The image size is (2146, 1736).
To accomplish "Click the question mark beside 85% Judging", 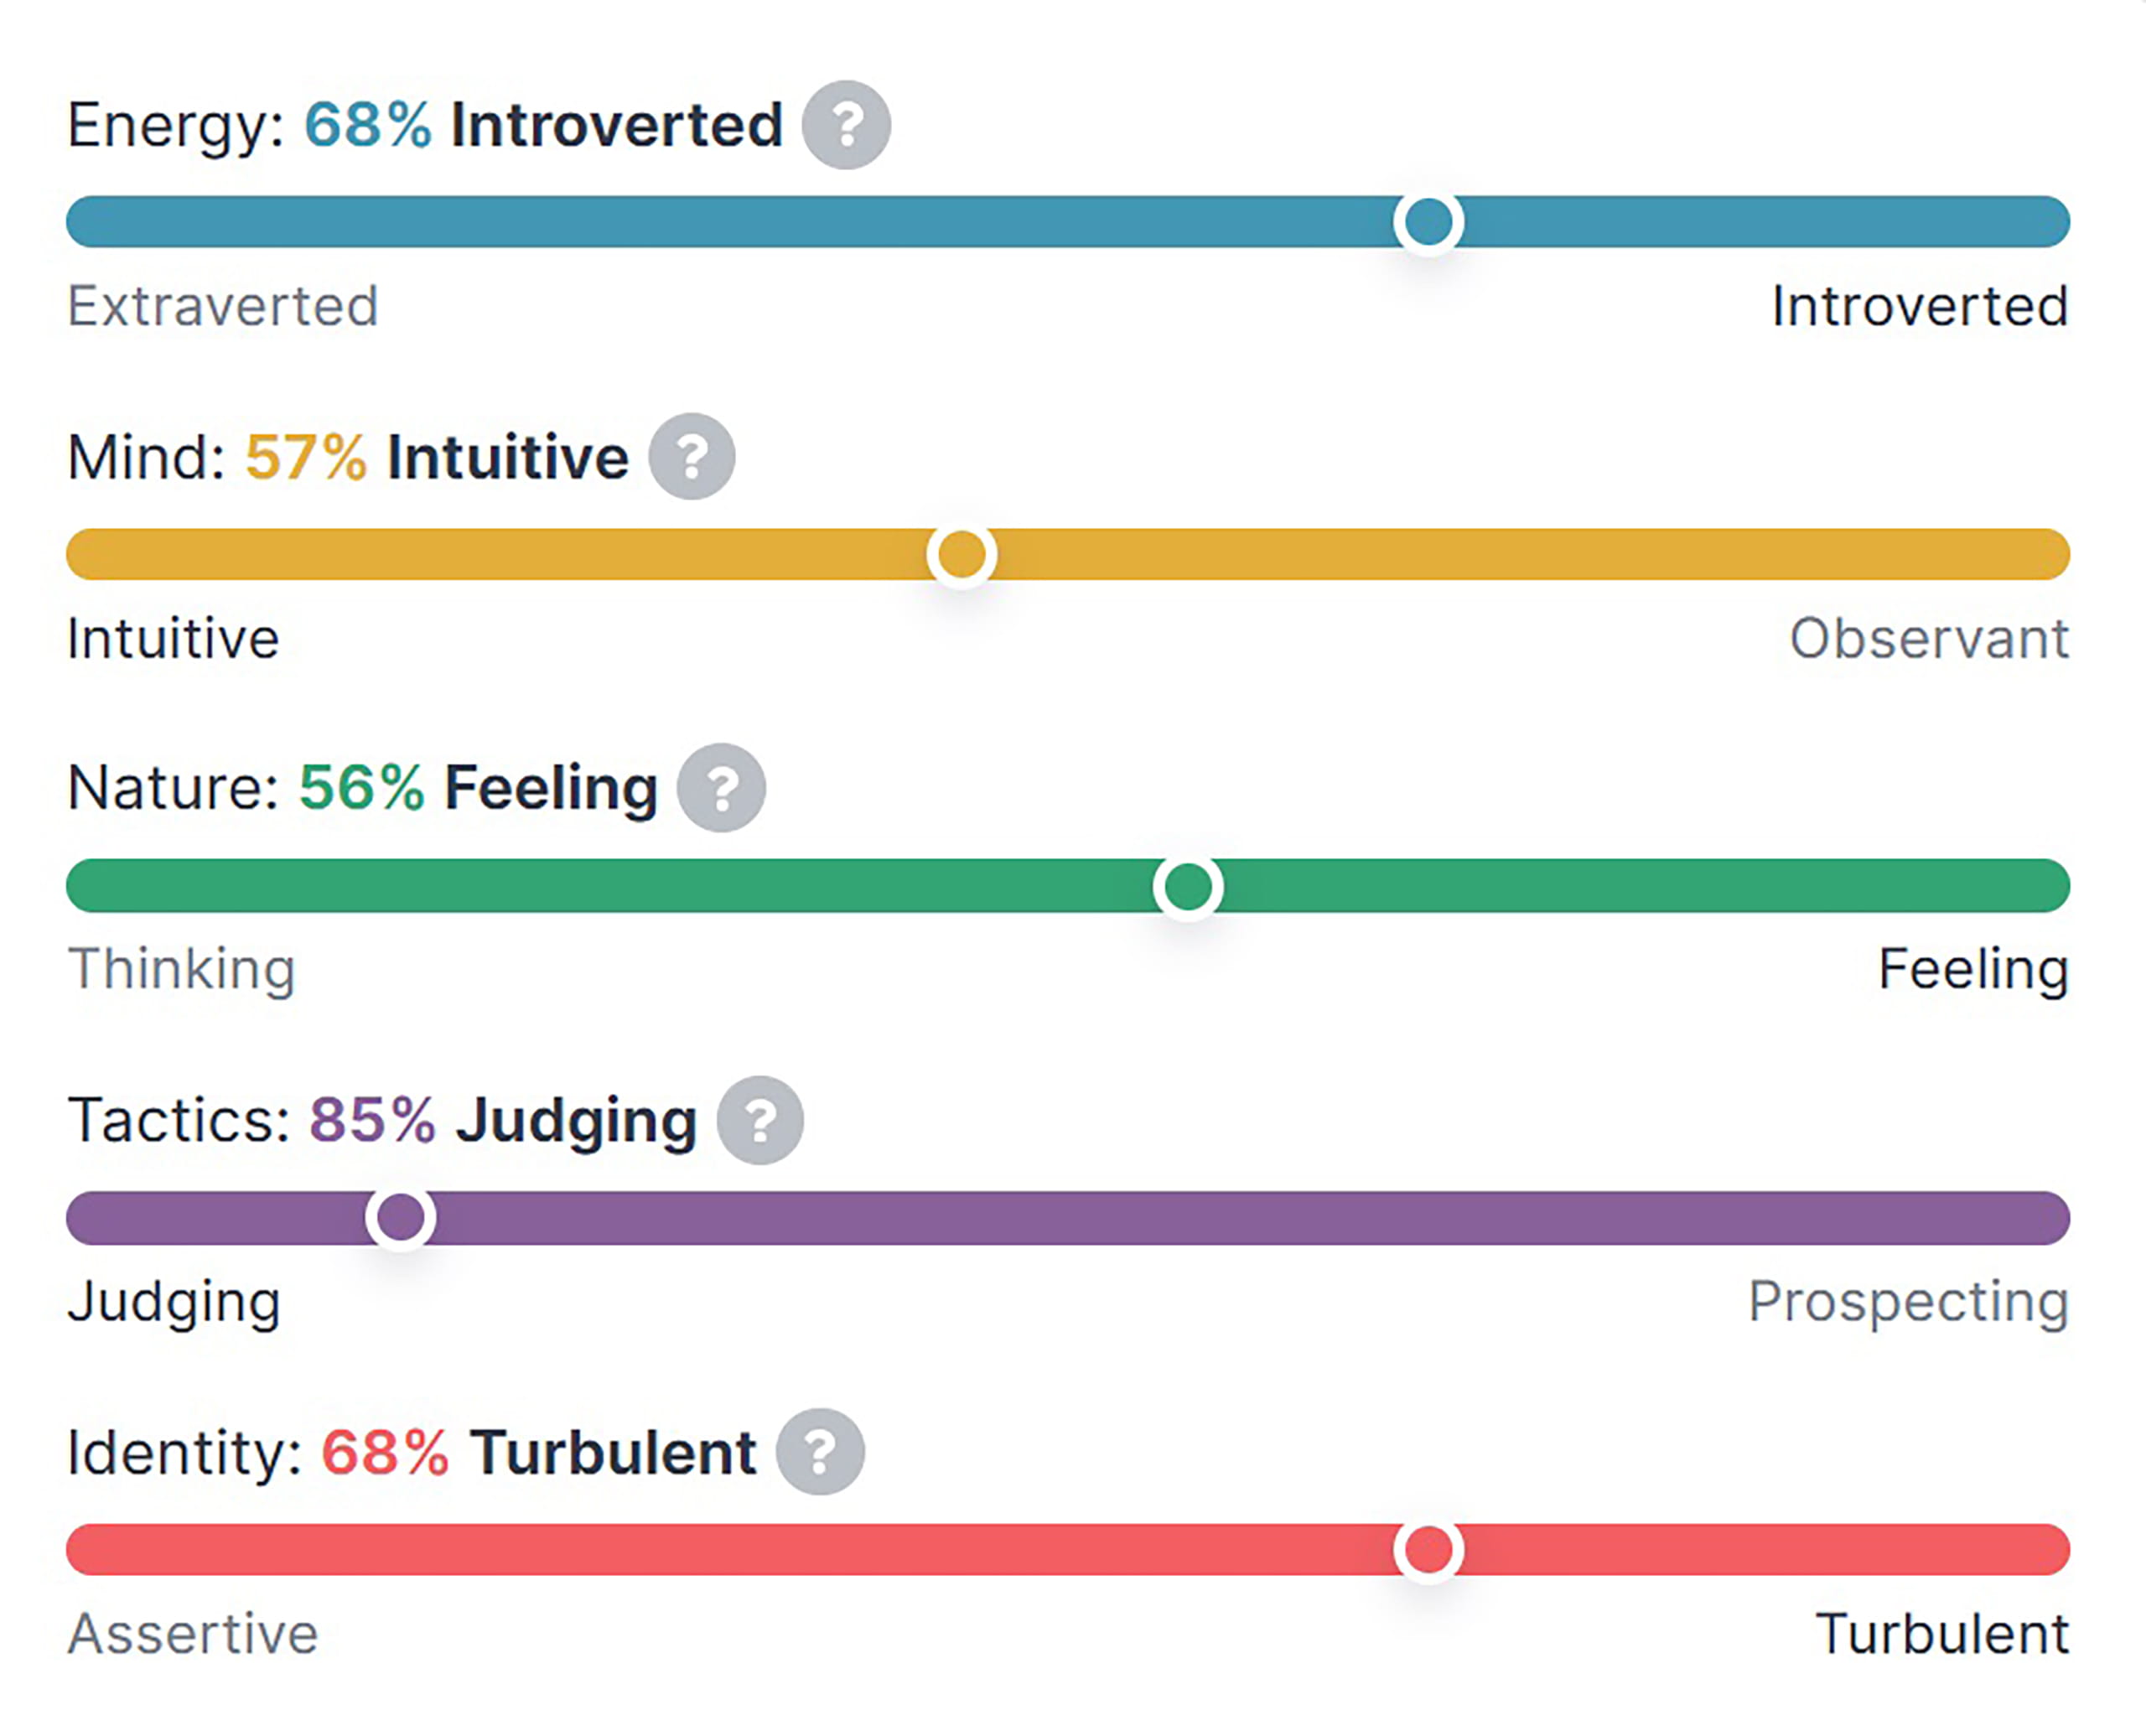I will coord(761,1120).
